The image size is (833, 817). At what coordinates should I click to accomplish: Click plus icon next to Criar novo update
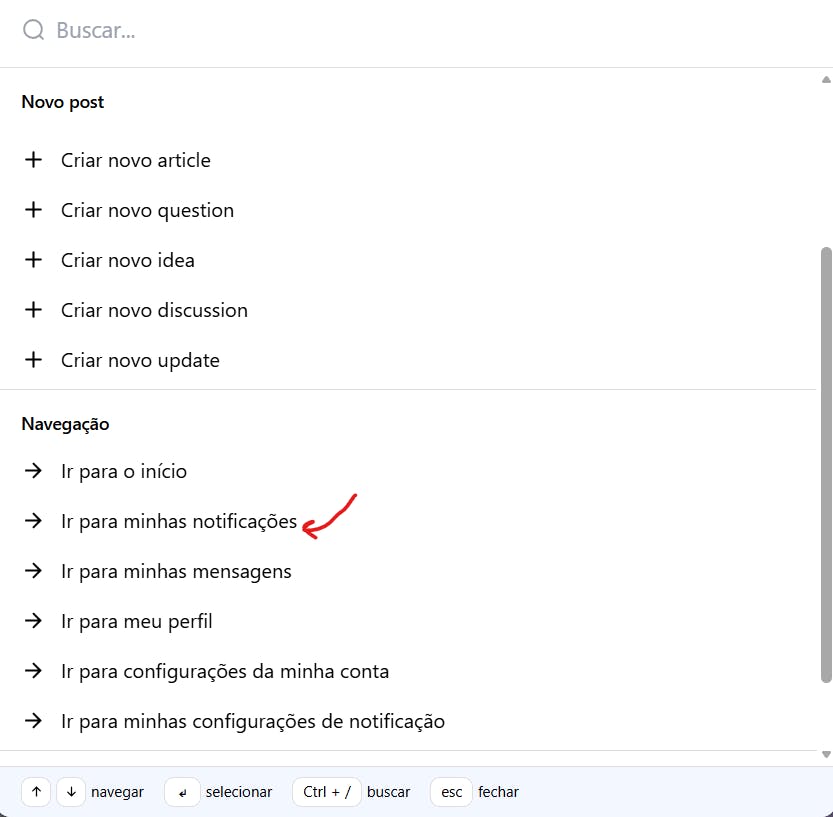point(33,360)
